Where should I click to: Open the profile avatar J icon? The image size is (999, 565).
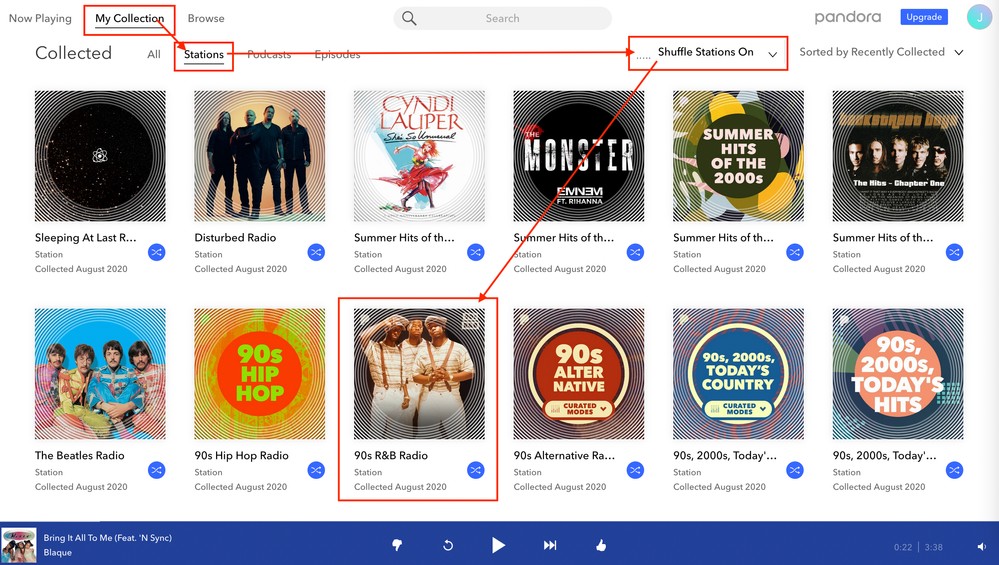tap(979, 17)
